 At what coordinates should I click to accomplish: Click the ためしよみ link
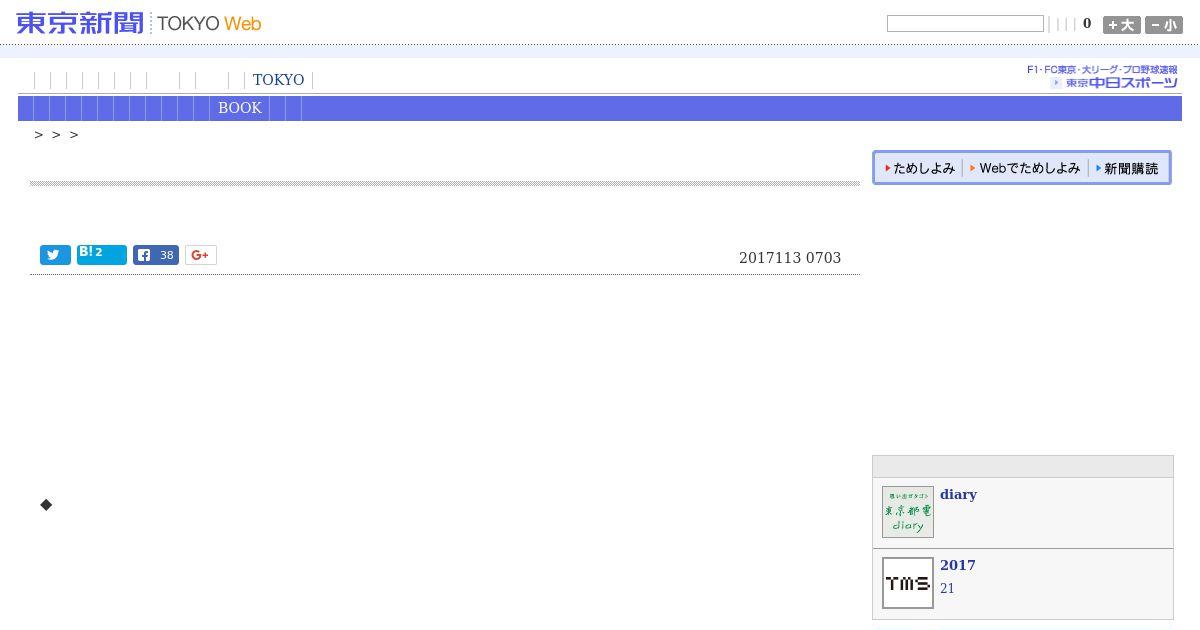coord(920,168)
